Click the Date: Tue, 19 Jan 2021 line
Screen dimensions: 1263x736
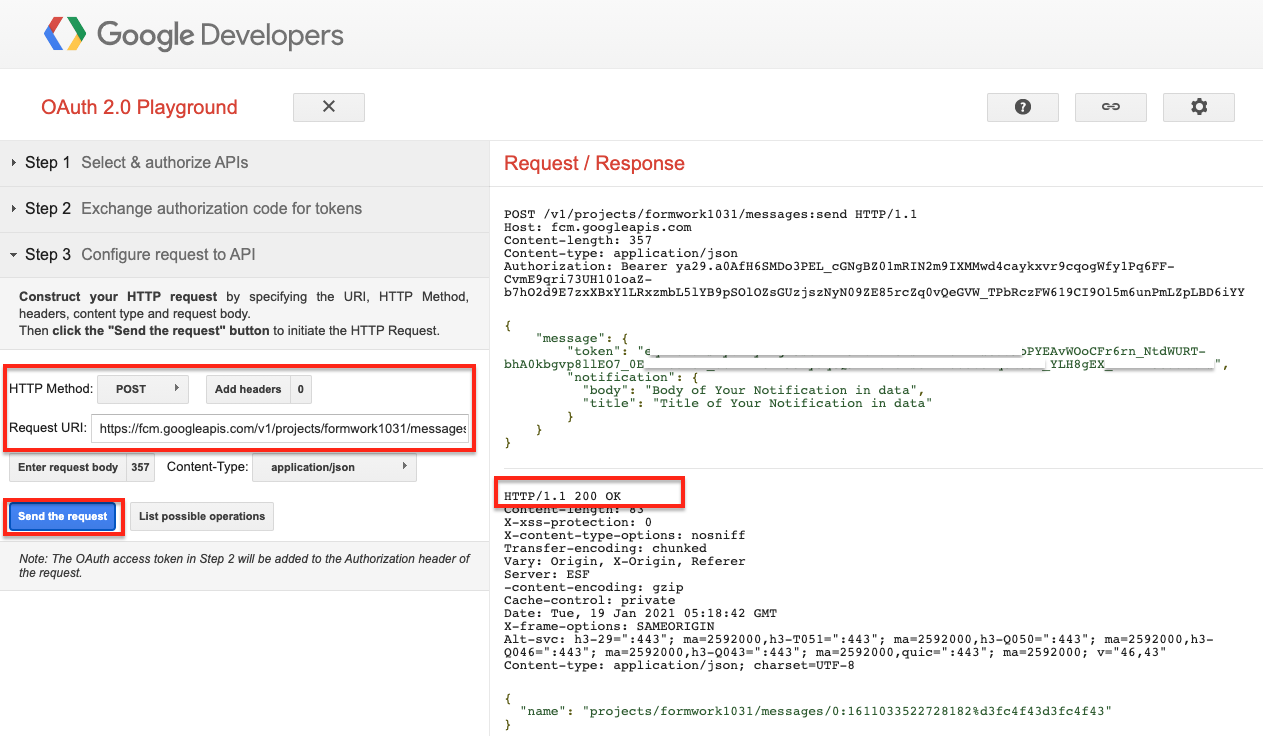[x=640, y=613]
